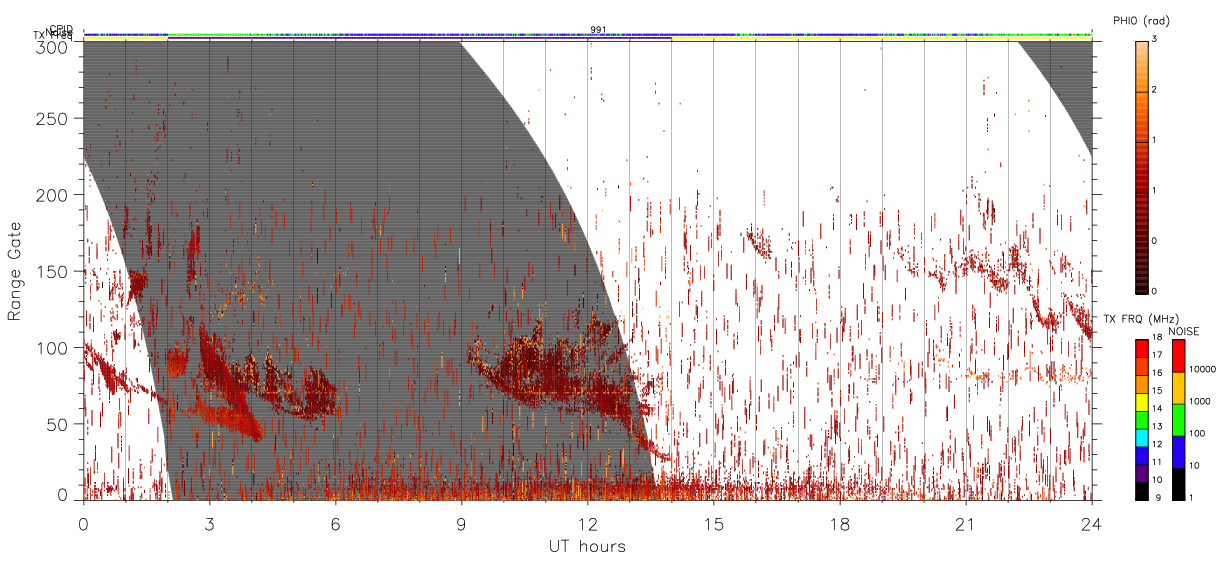
Task: Click the "10000" label in NOISE legend
Action: click(x=1203, y=369)
